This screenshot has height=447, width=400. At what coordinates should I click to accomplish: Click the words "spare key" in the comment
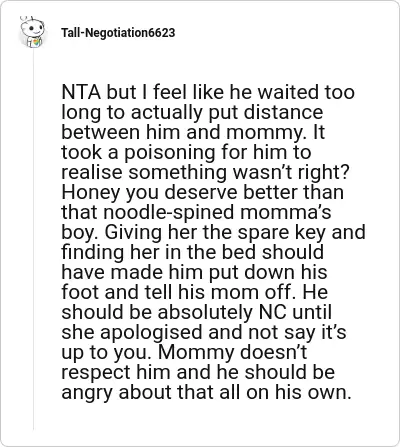coord(286,233)
